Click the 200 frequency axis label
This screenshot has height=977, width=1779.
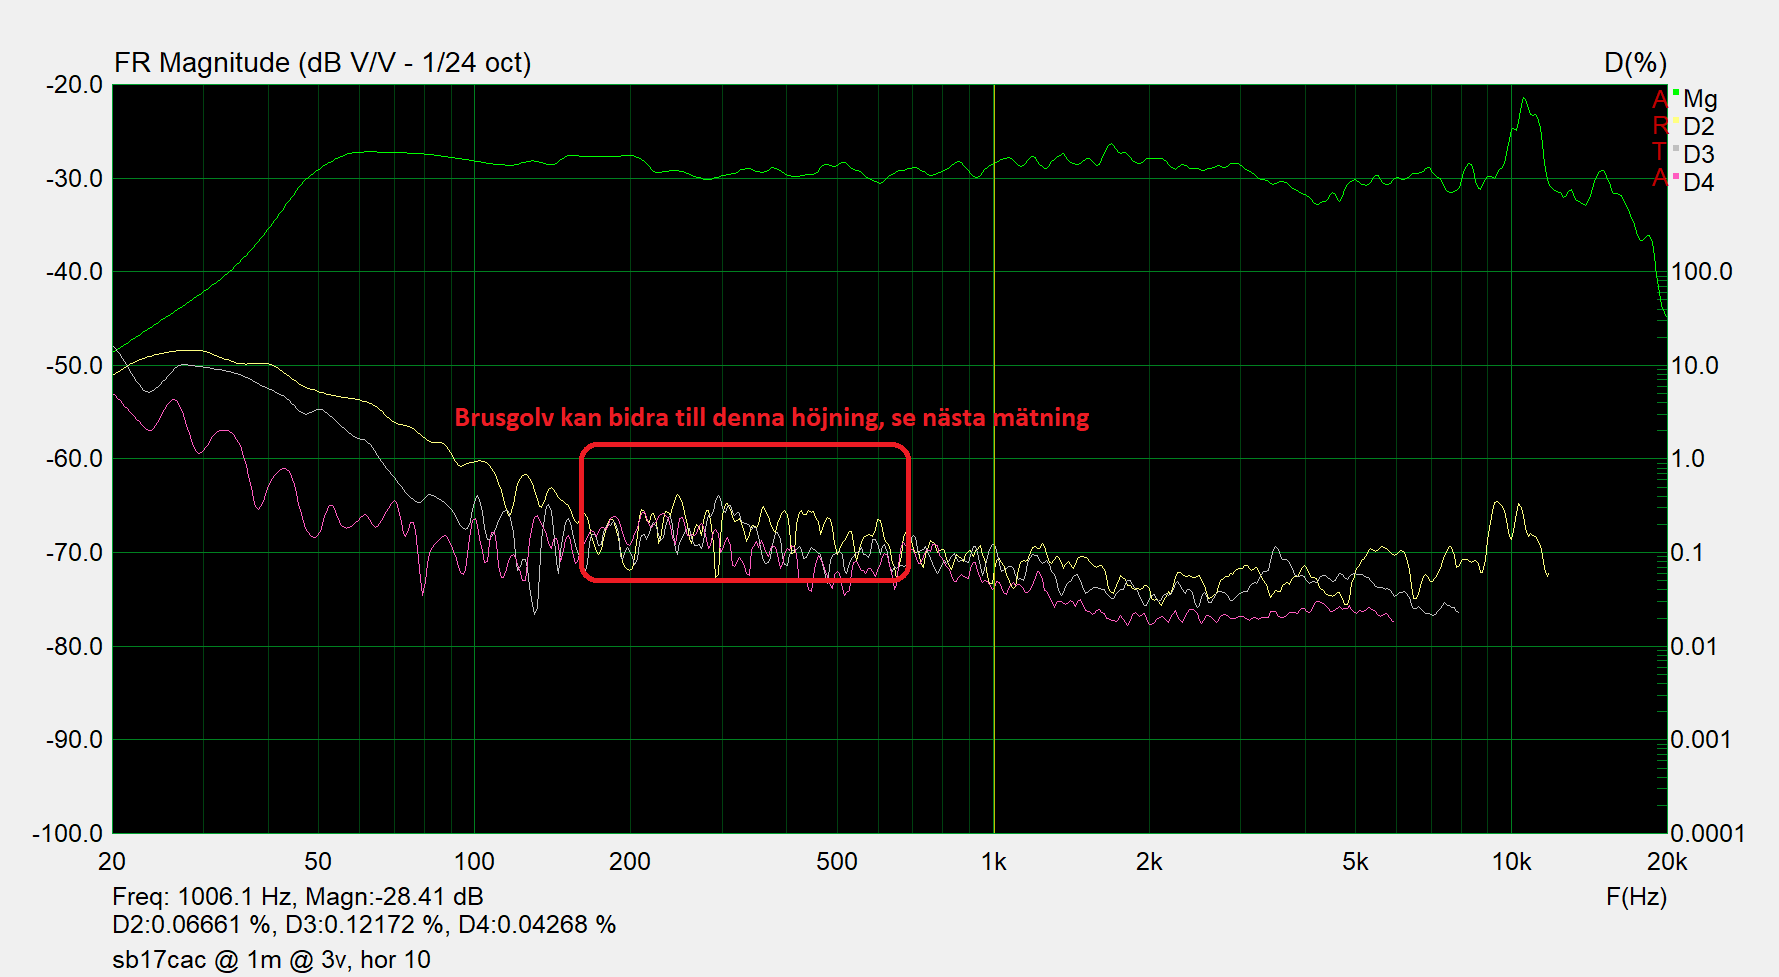click(630, 862)
